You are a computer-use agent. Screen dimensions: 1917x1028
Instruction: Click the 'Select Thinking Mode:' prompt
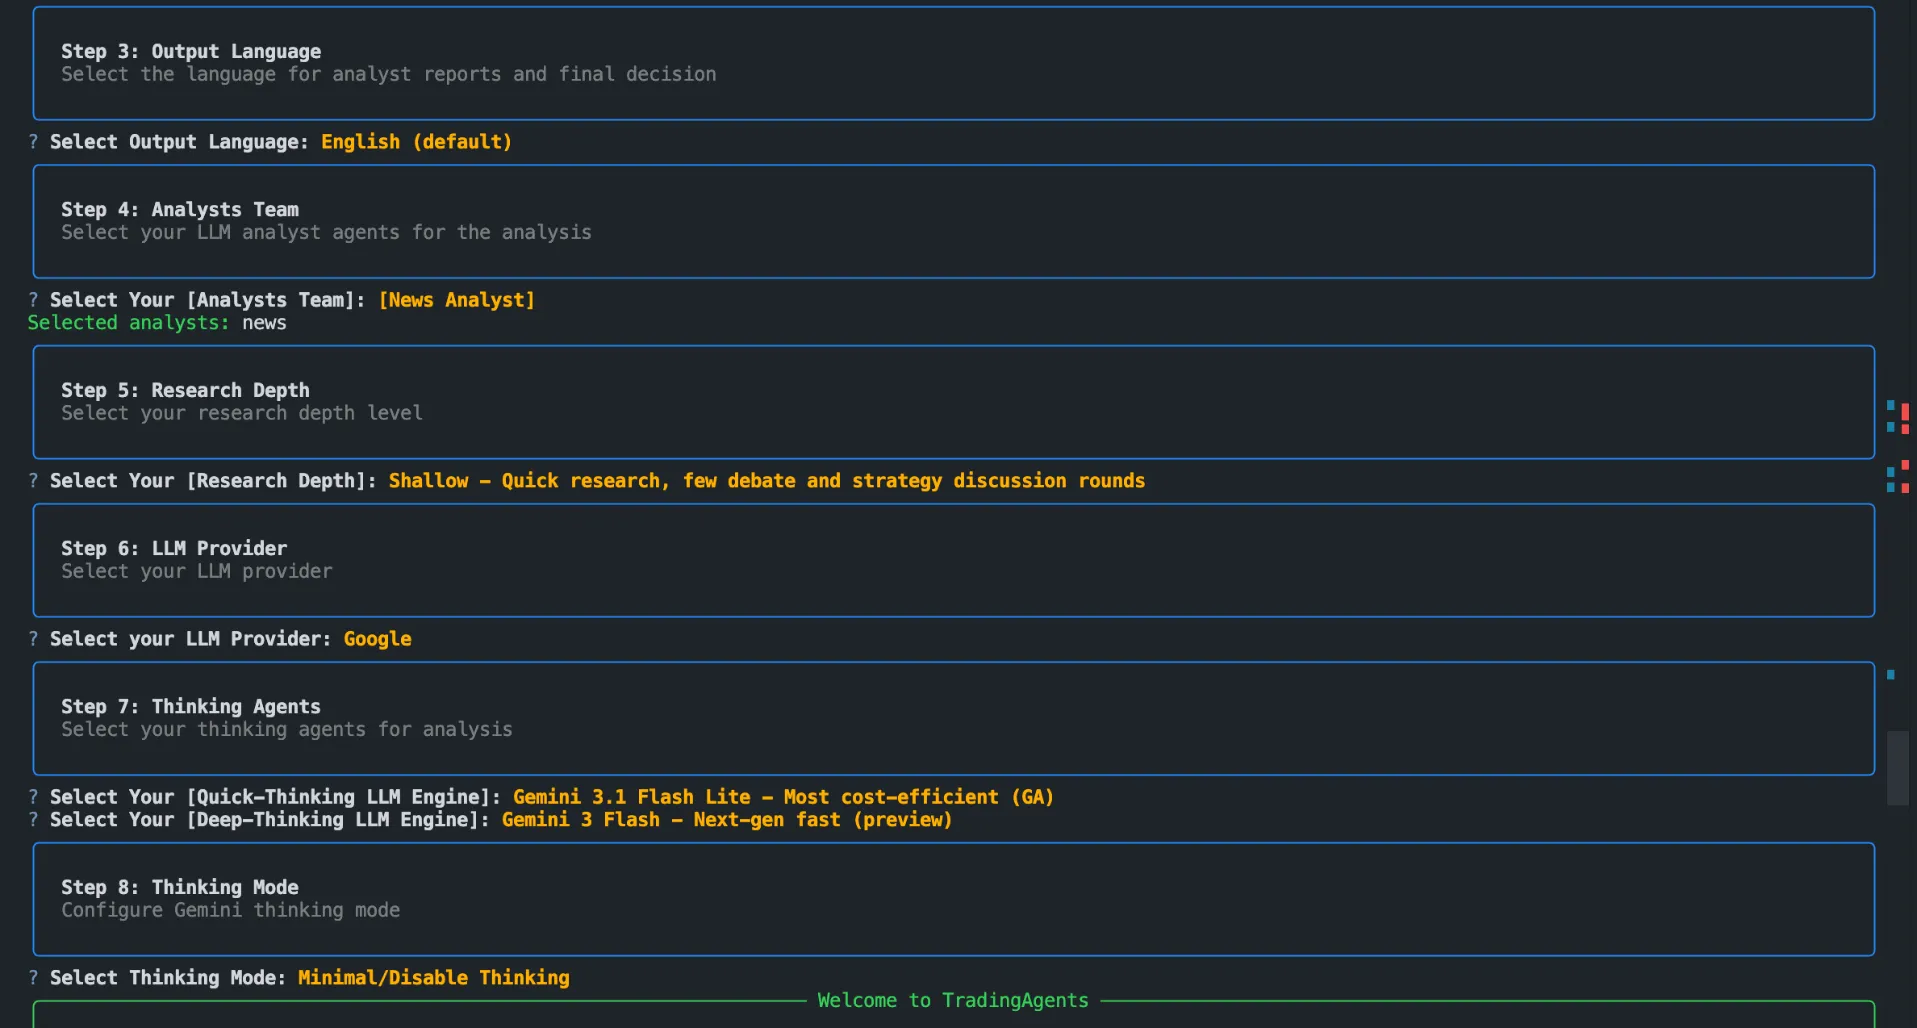[168, 978]
